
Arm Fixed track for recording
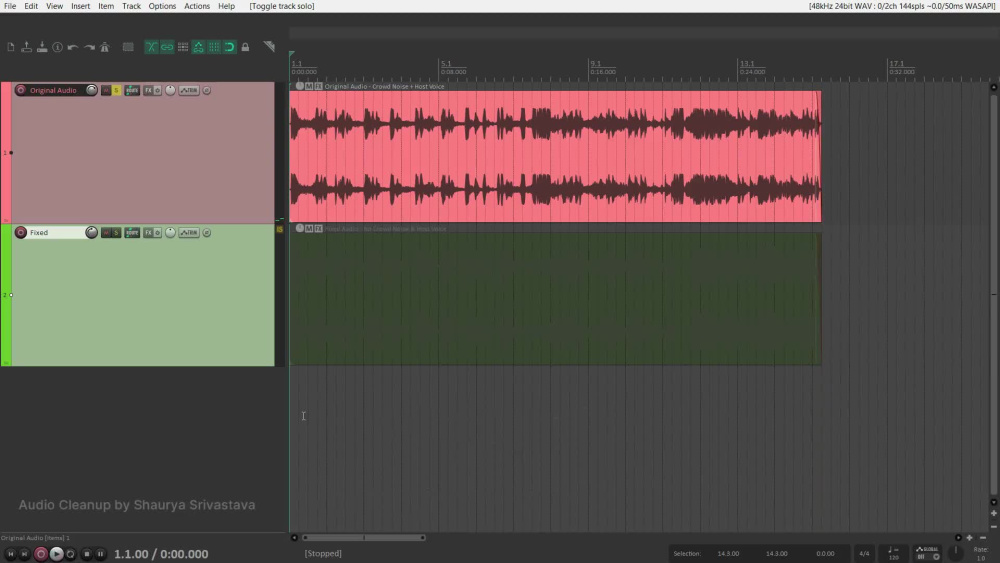21,233
